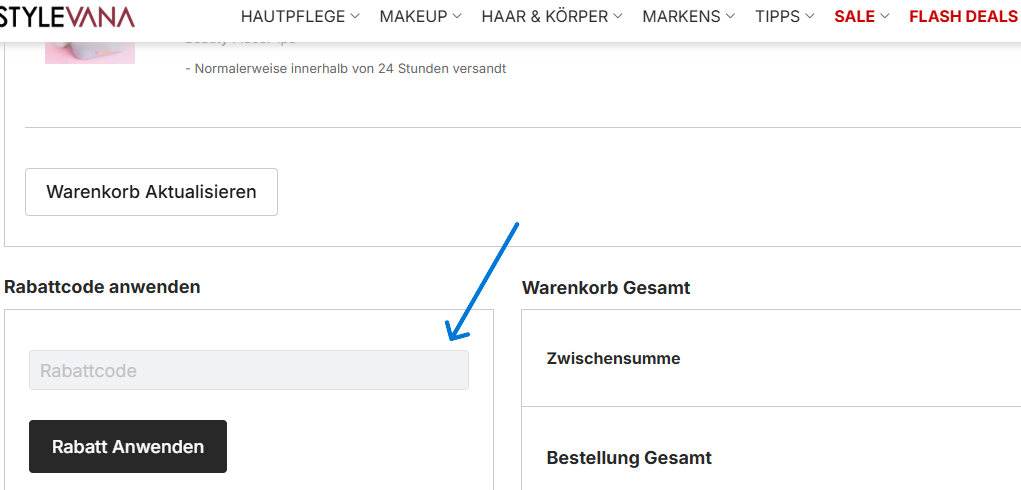
Task: Select the Tipps menu item
Action: pos(777,16)
